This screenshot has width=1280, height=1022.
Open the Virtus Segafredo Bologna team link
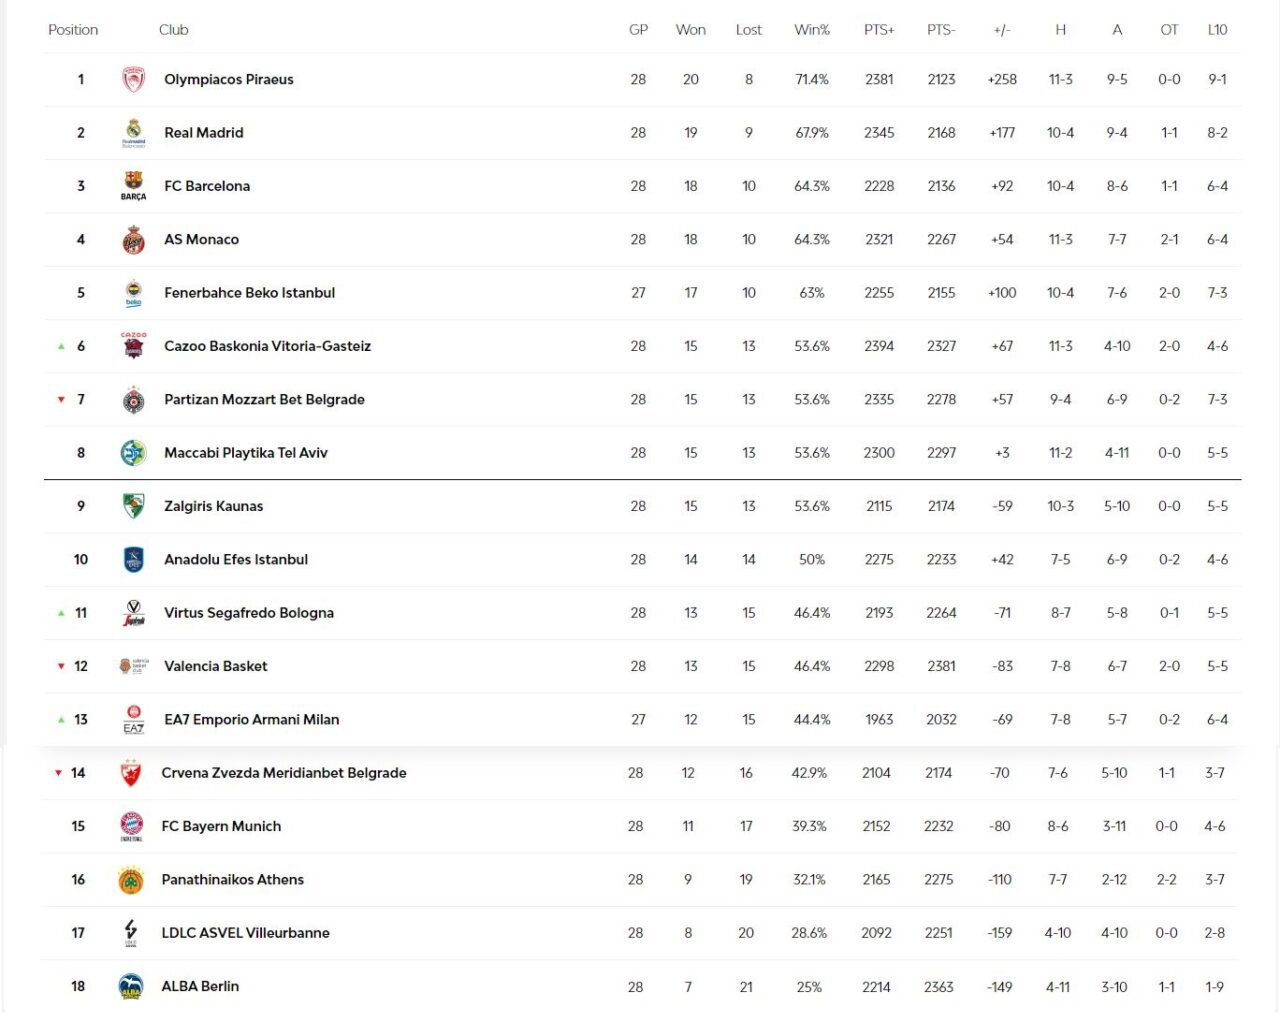(249, 613)
